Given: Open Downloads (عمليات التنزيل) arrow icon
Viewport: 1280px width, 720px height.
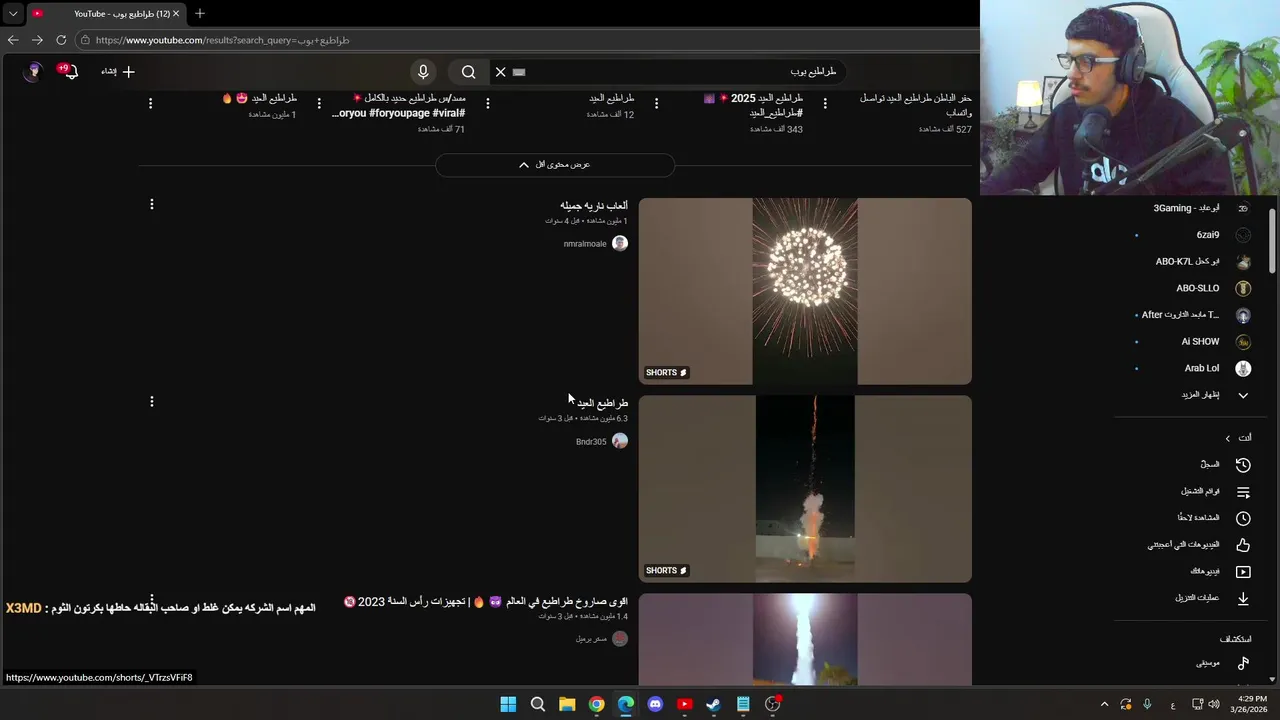Looking at the screenshot, I should 1243,598.
